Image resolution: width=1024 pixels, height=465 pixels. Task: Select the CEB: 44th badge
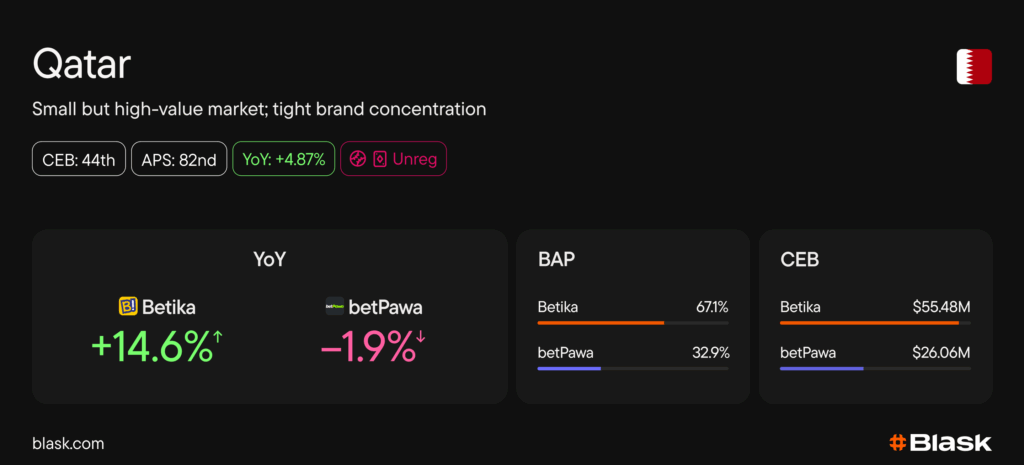(79, 159)
